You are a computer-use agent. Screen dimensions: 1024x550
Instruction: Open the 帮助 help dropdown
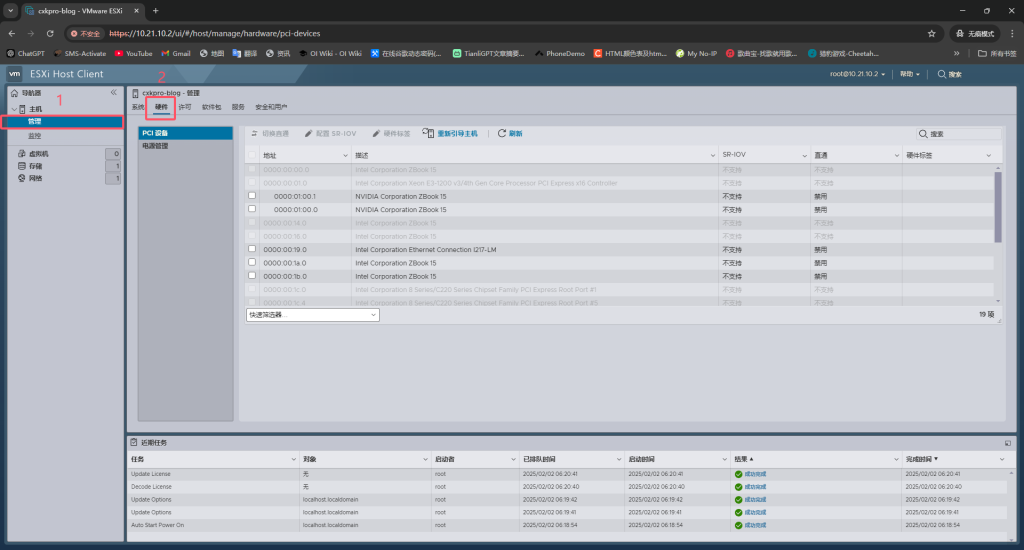click(x=910, y=74)
